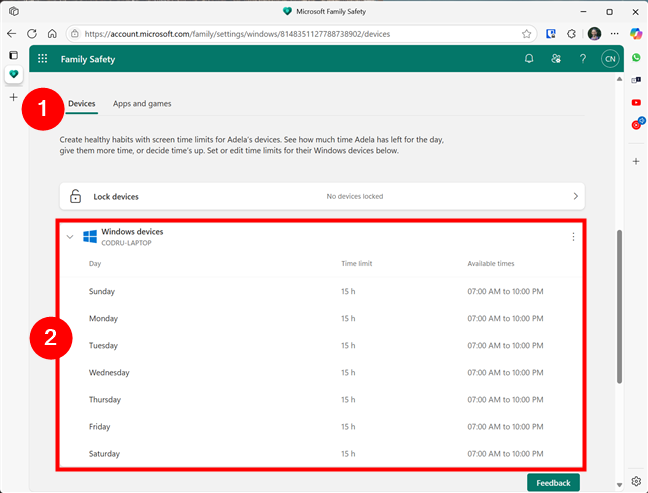Select the Thursday schedule row
Image resolution: width=648 pixels, height=493 pixels.
322,400
